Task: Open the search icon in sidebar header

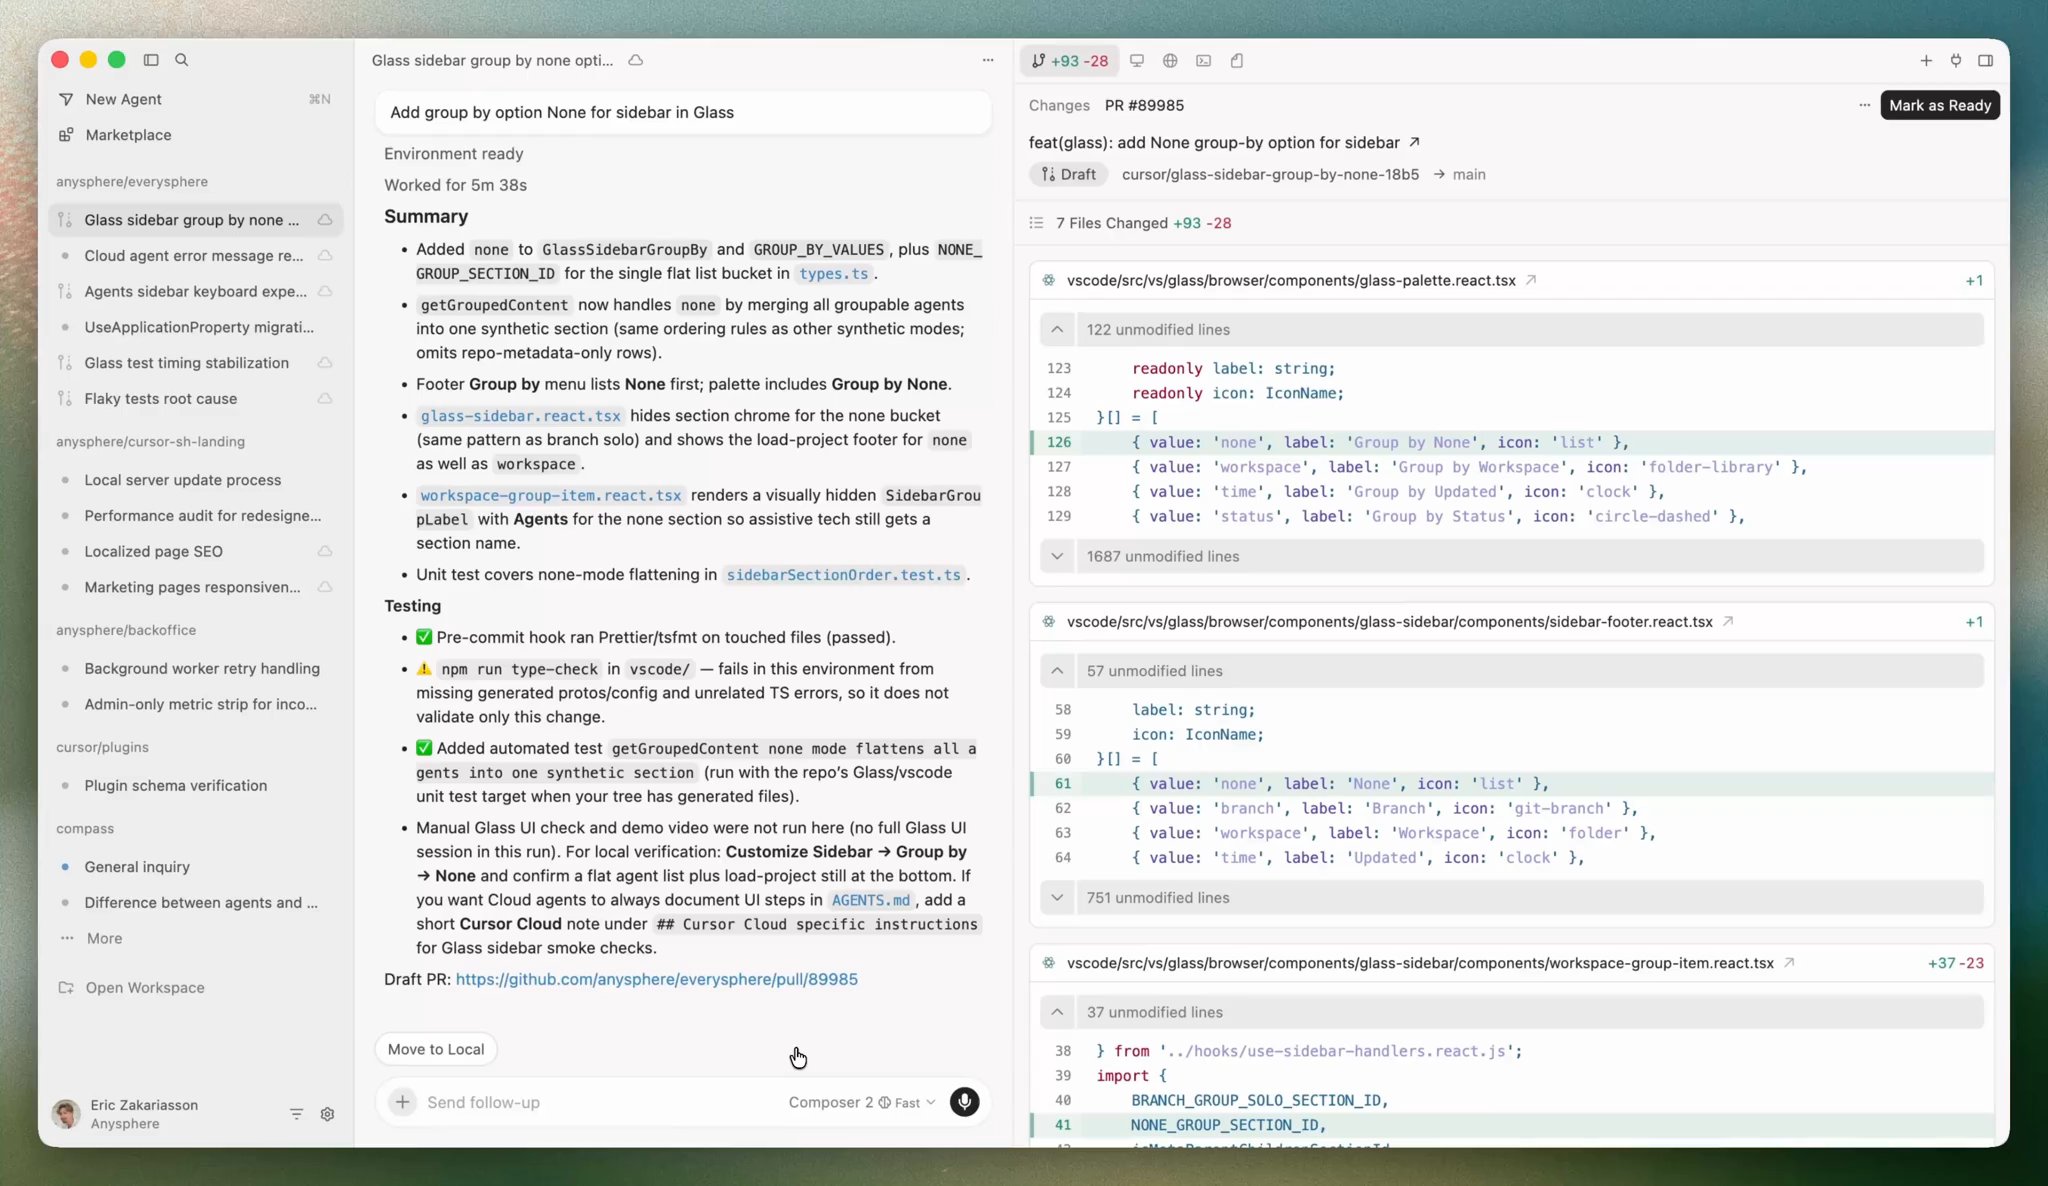Action: (182, 60)
